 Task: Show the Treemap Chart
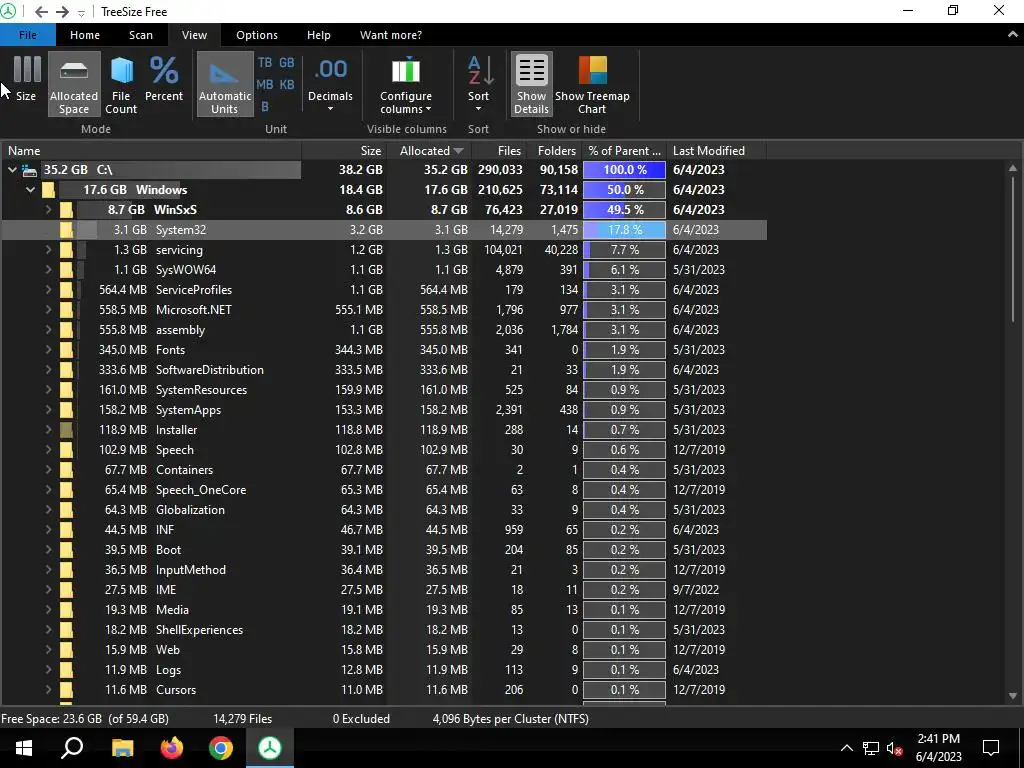click(x=592, y=84)
